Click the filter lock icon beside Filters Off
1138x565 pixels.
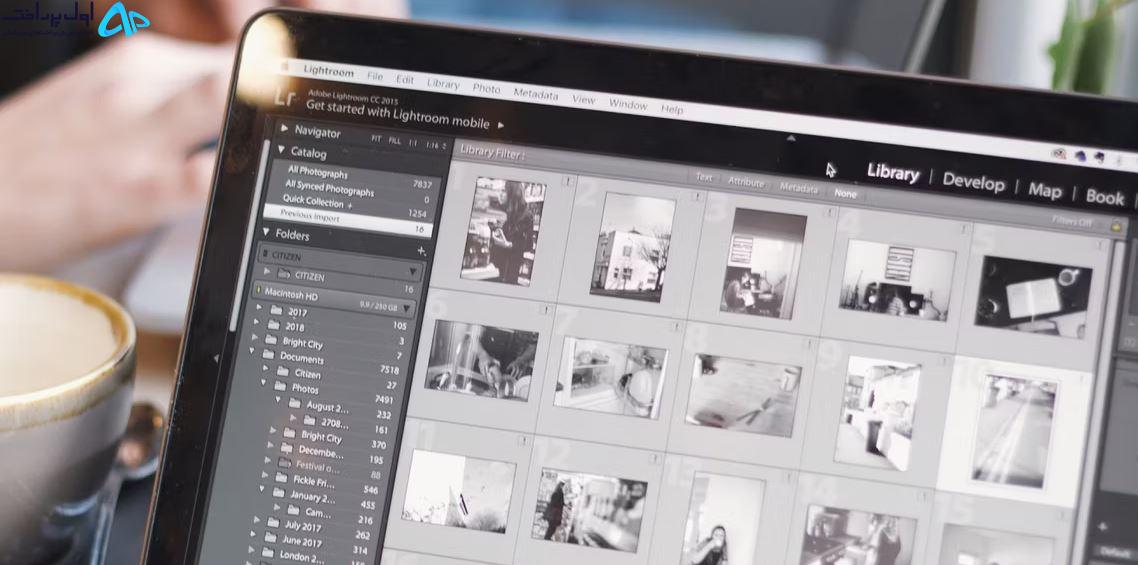[1116, 227]
